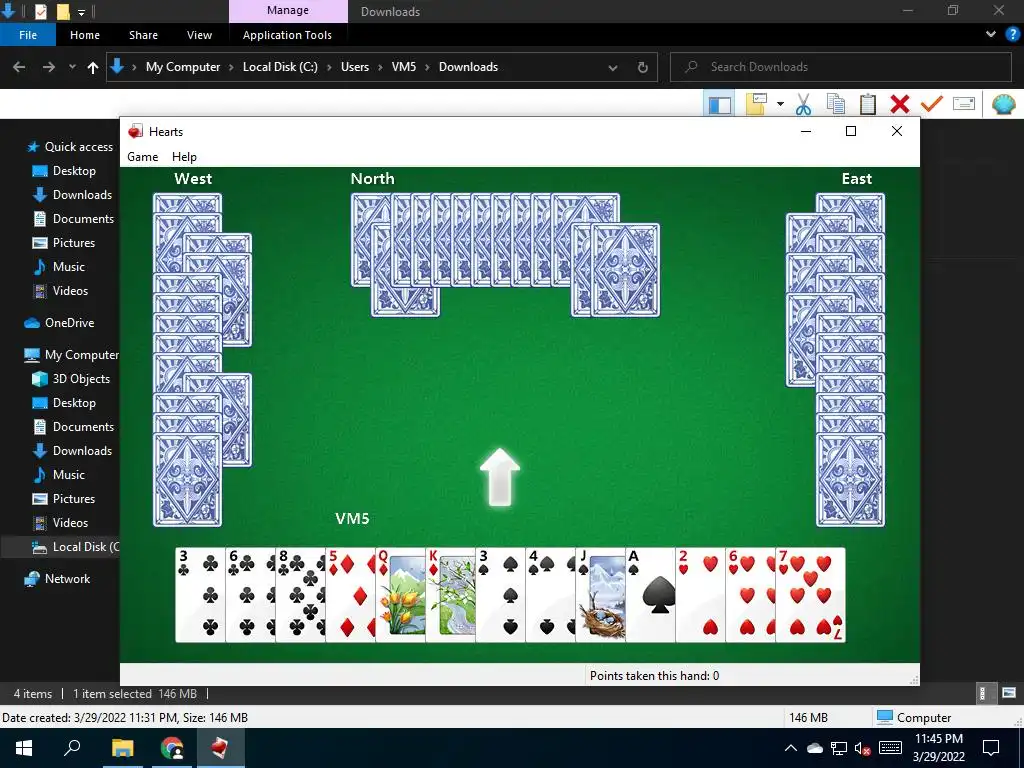Click the orange checkmark Rename icon
The height and width of the screenshot is (768, 1024).
(x=932, y=104)
